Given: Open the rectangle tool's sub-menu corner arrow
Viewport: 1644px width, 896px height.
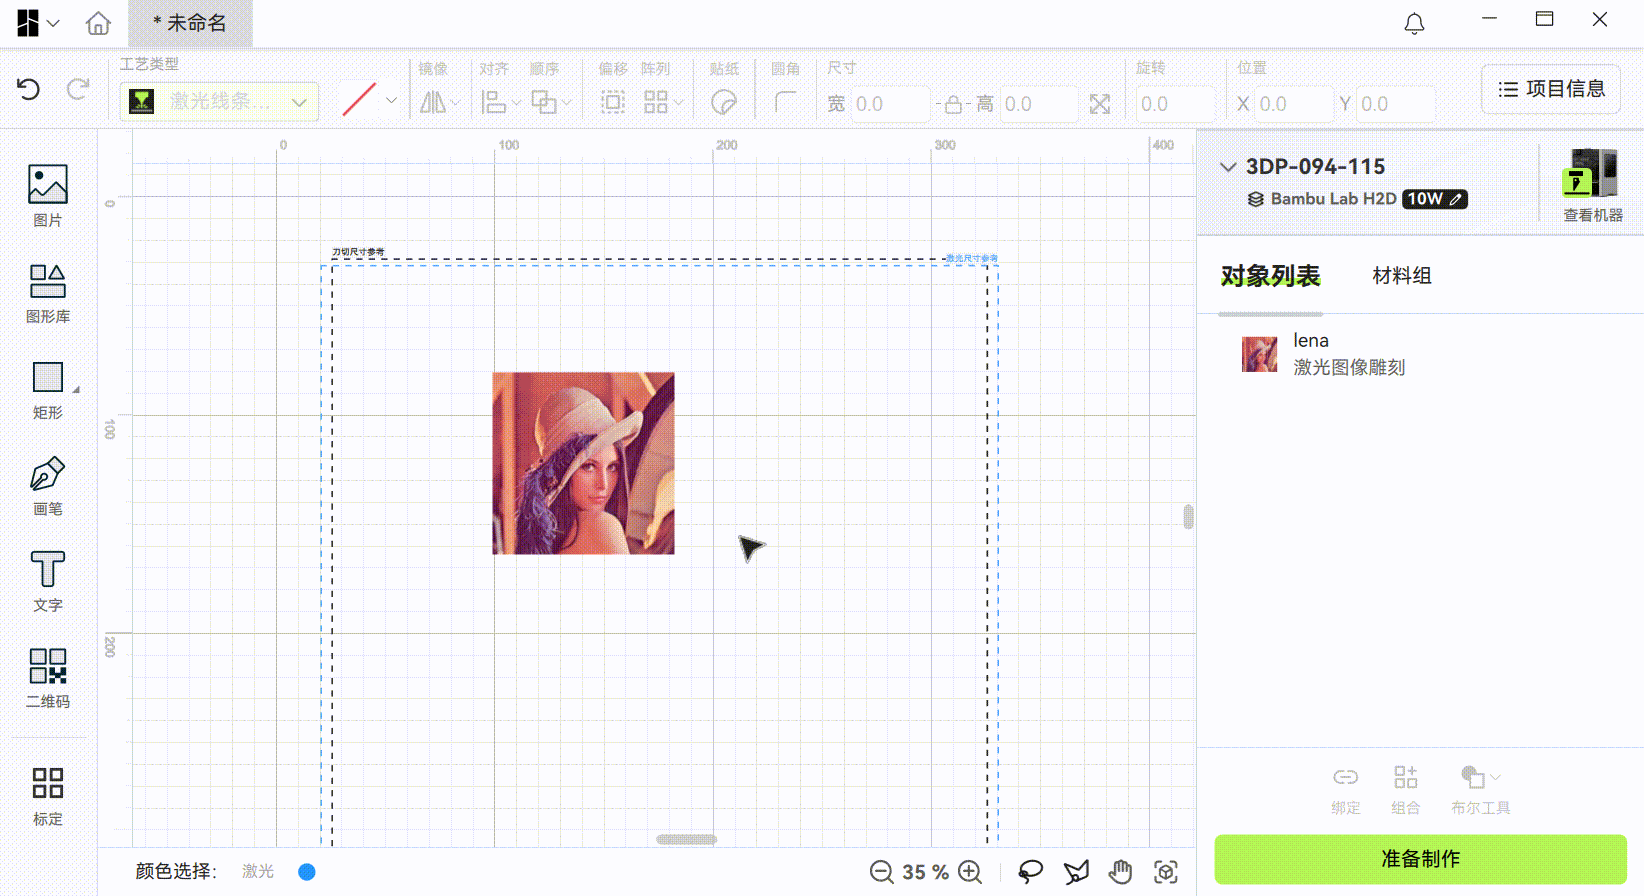Looking at the screenshot, I should tap(76, 390).
